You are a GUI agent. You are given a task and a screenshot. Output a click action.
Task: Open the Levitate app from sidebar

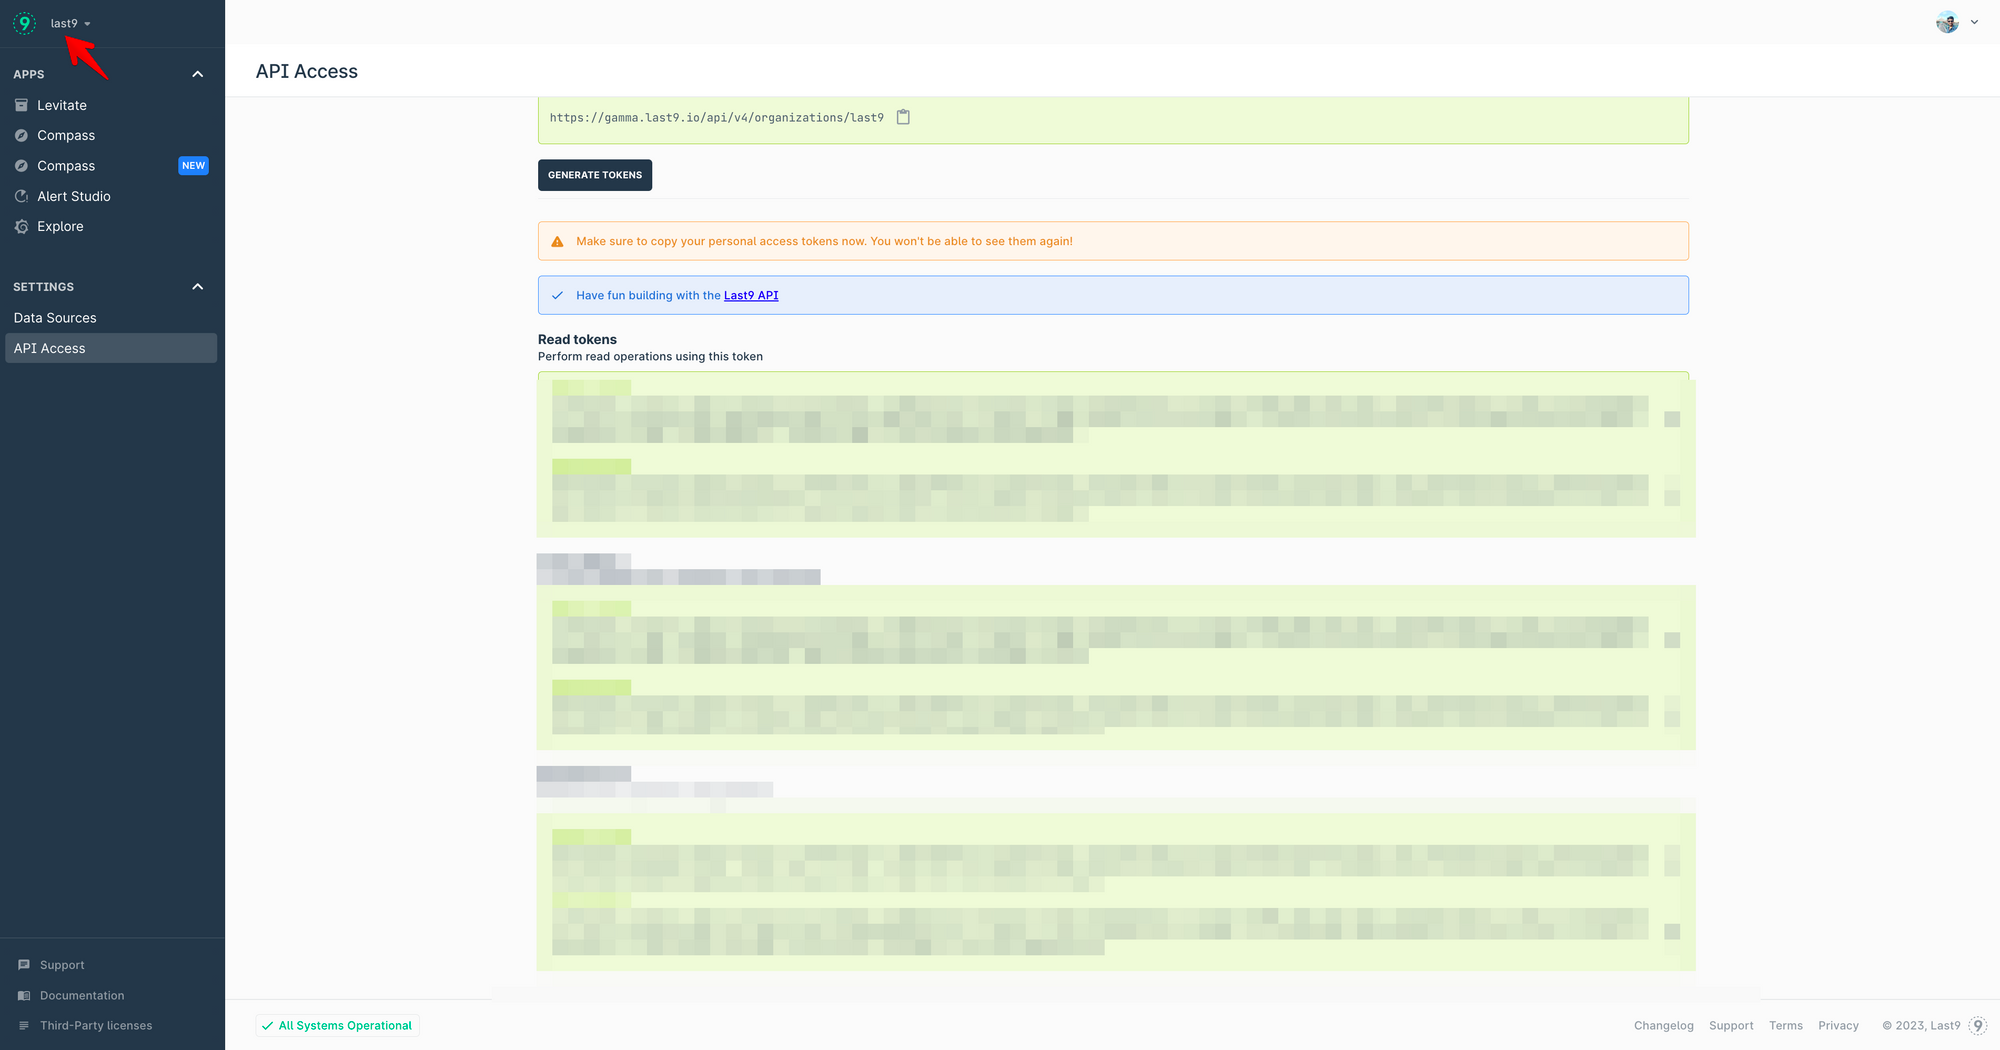62,104
